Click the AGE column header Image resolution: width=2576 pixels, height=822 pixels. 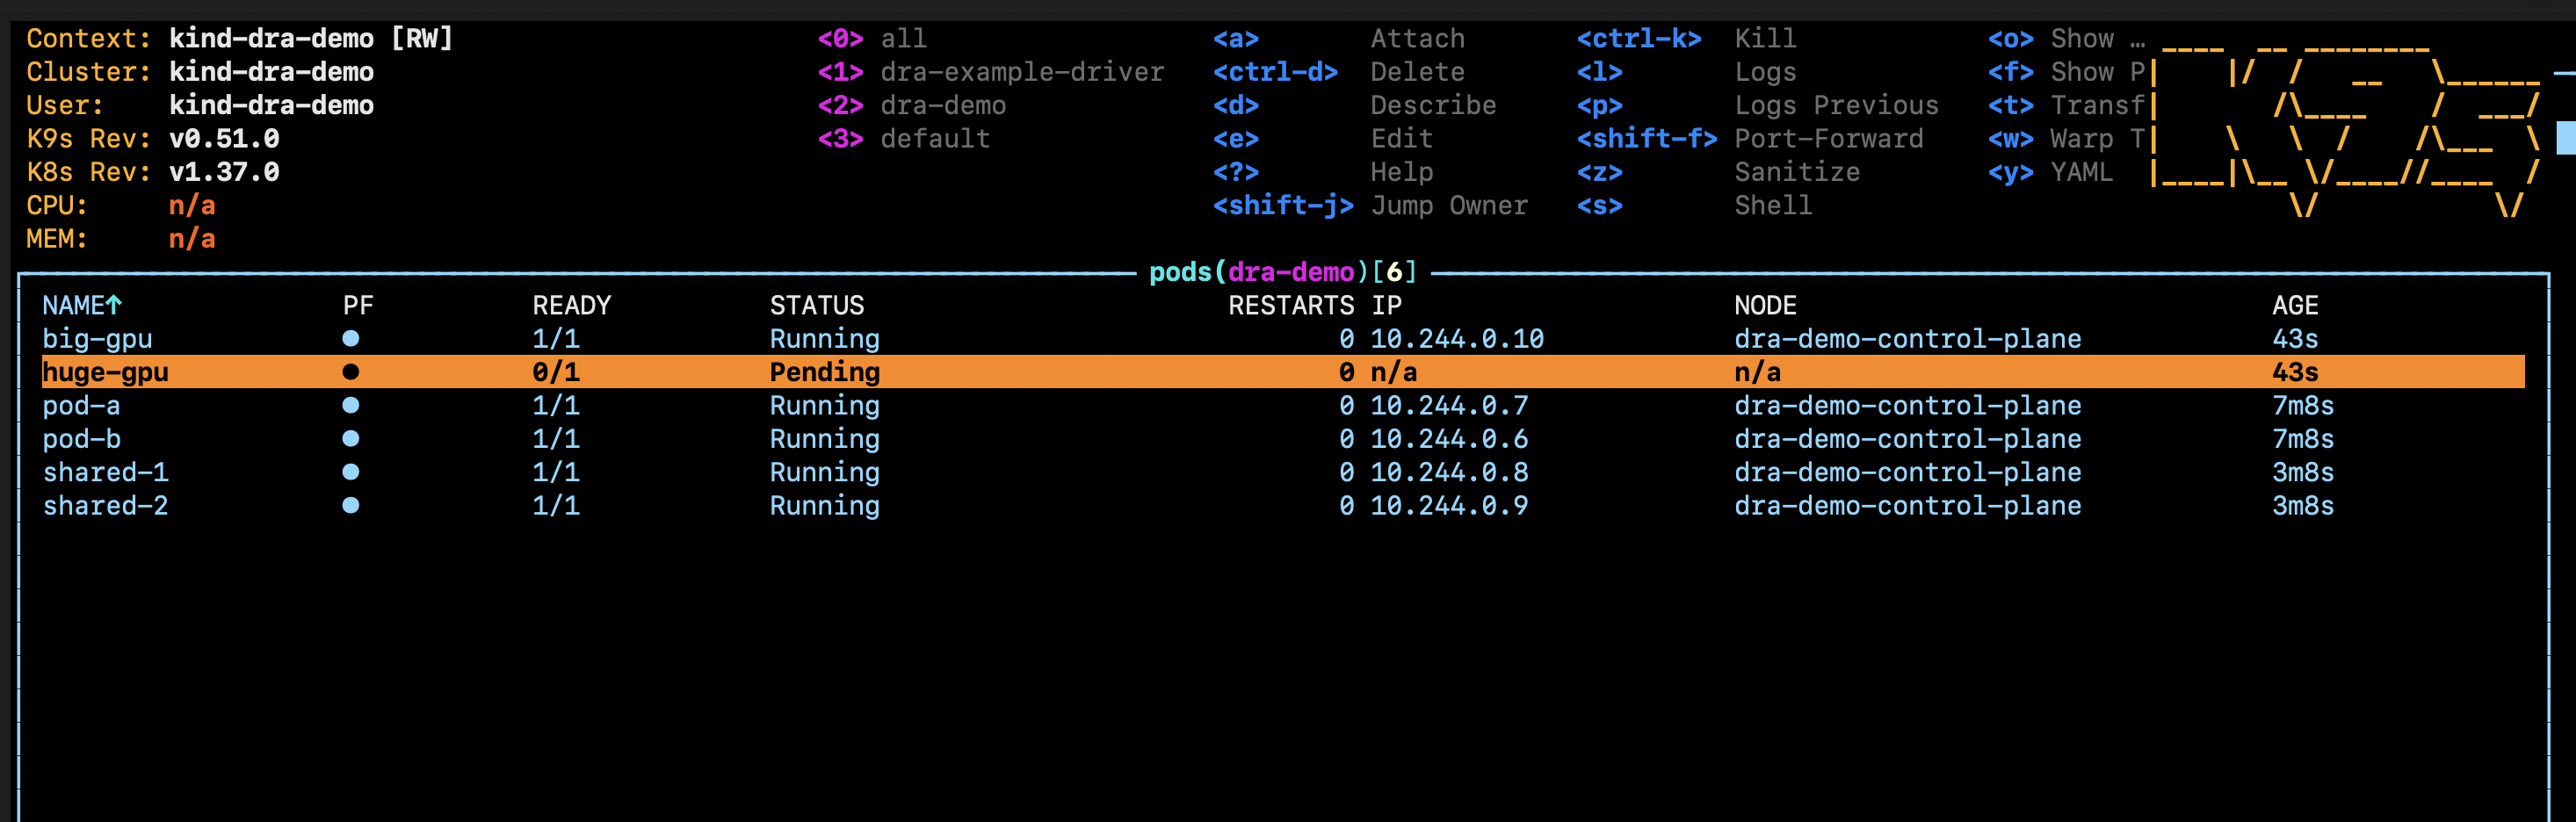tap(2294, 305)
